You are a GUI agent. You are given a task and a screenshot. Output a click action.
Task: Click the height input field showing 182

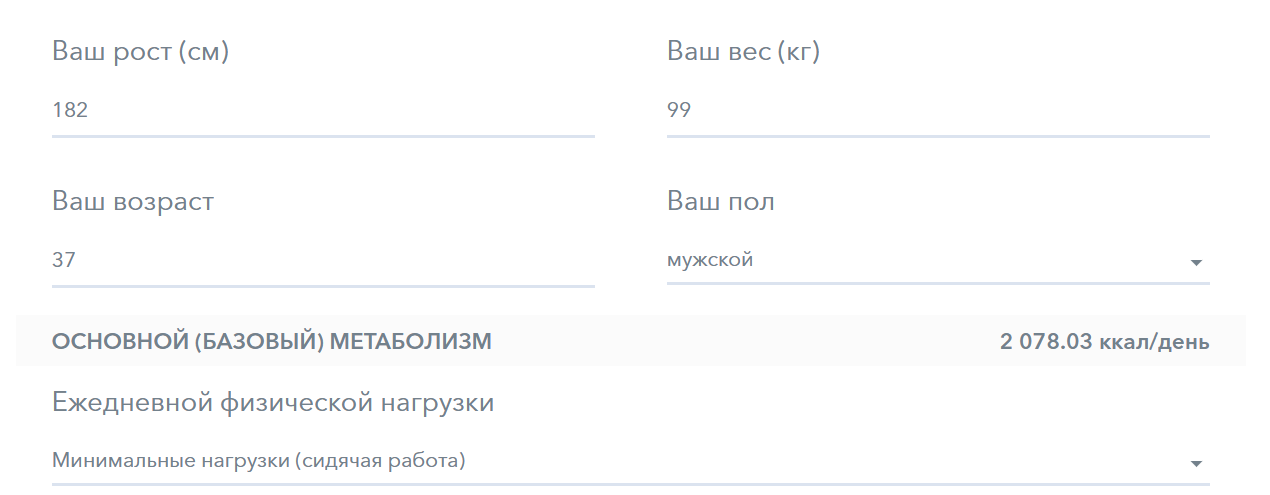tap(323, 111)
